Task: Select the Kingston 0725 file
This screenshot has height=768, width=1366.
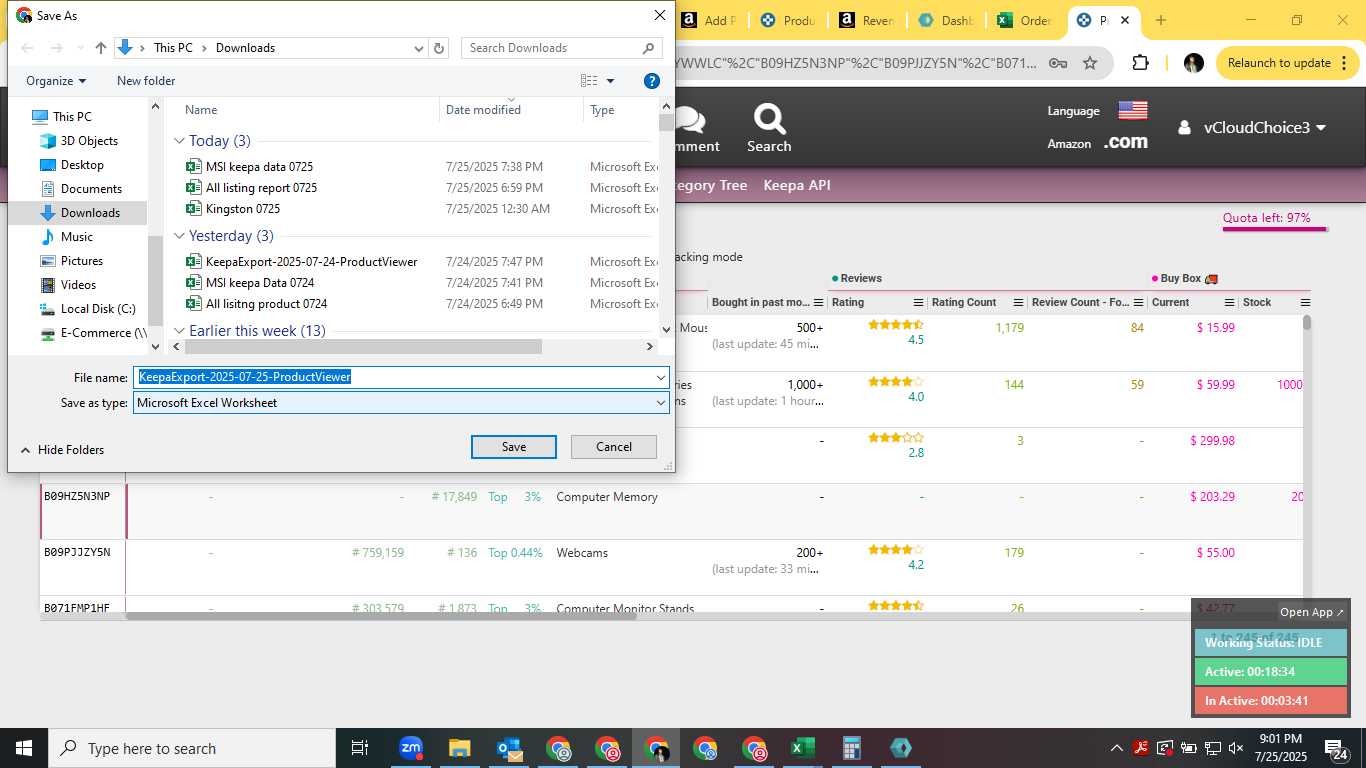Action: tap(243, 209)
